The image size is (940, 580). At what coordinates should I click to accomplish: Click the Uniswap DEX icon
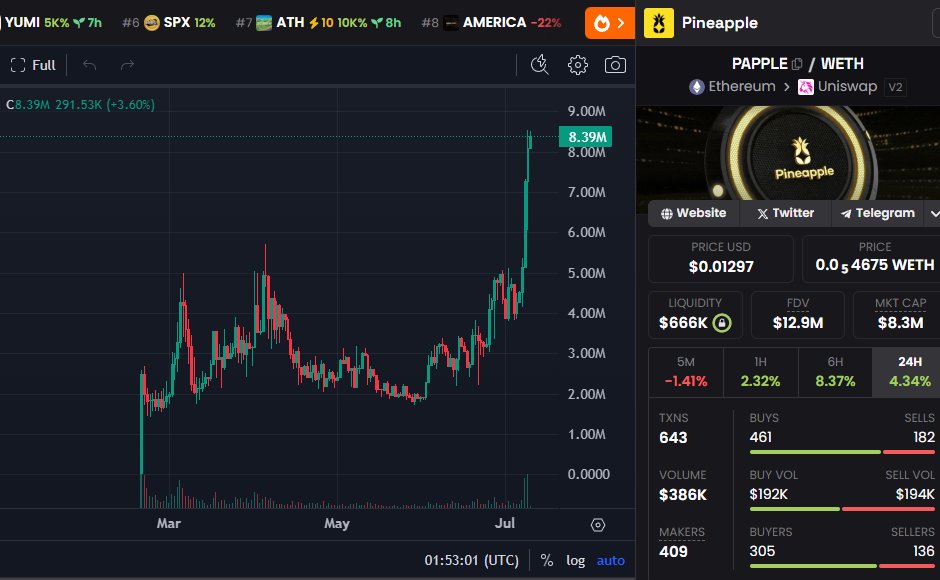(x=806, y=87)
